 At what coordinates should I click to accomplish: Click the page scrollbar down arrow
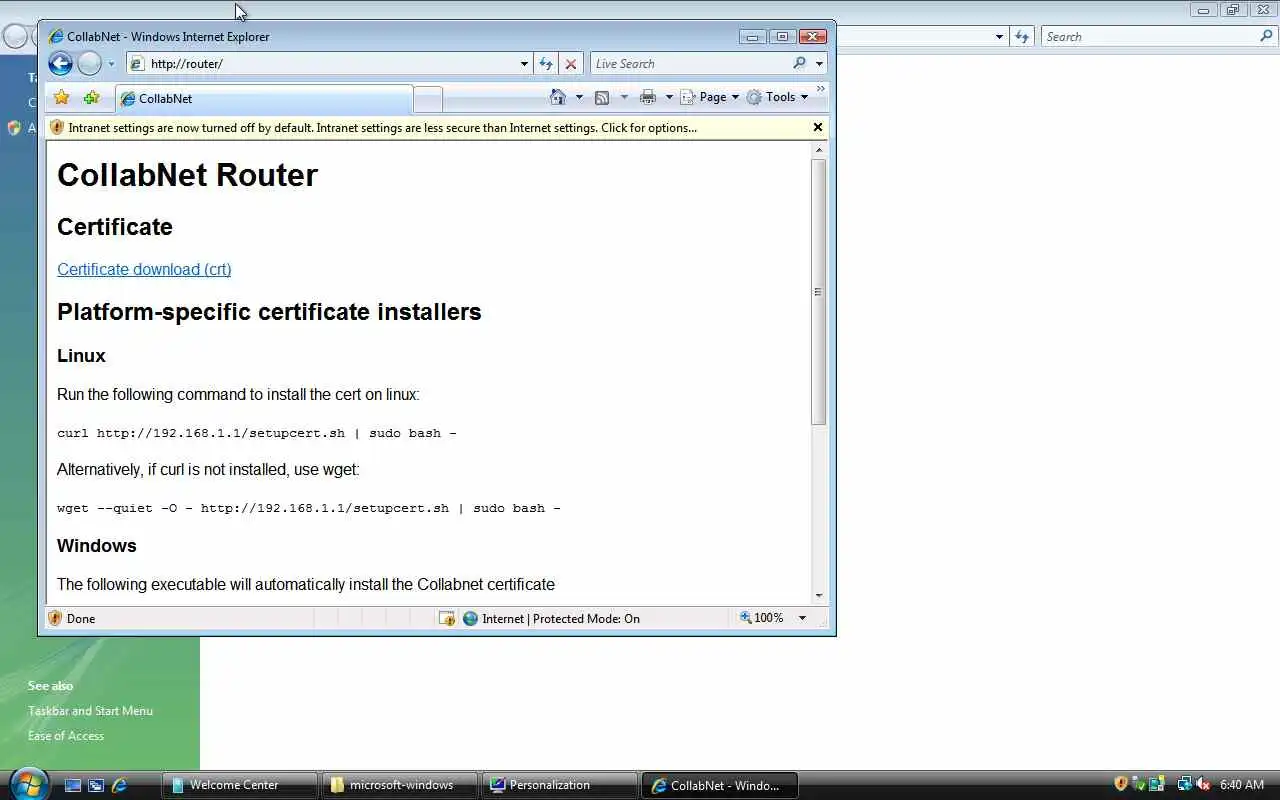[819, 595]
